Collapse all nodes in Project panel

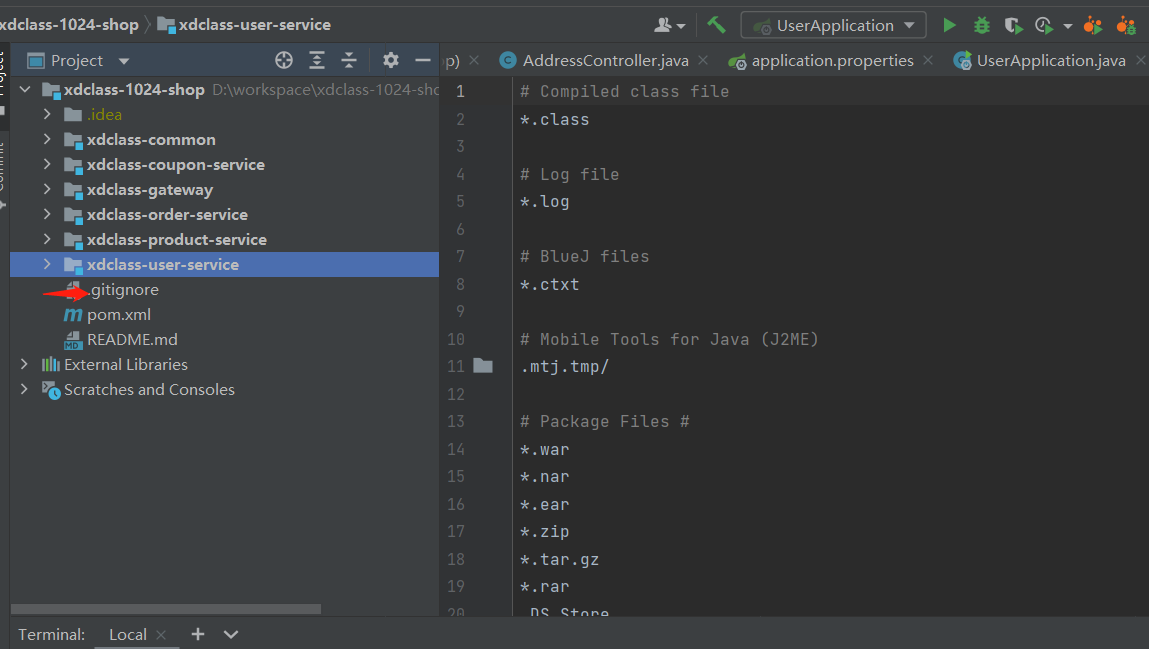pos(349,61)
